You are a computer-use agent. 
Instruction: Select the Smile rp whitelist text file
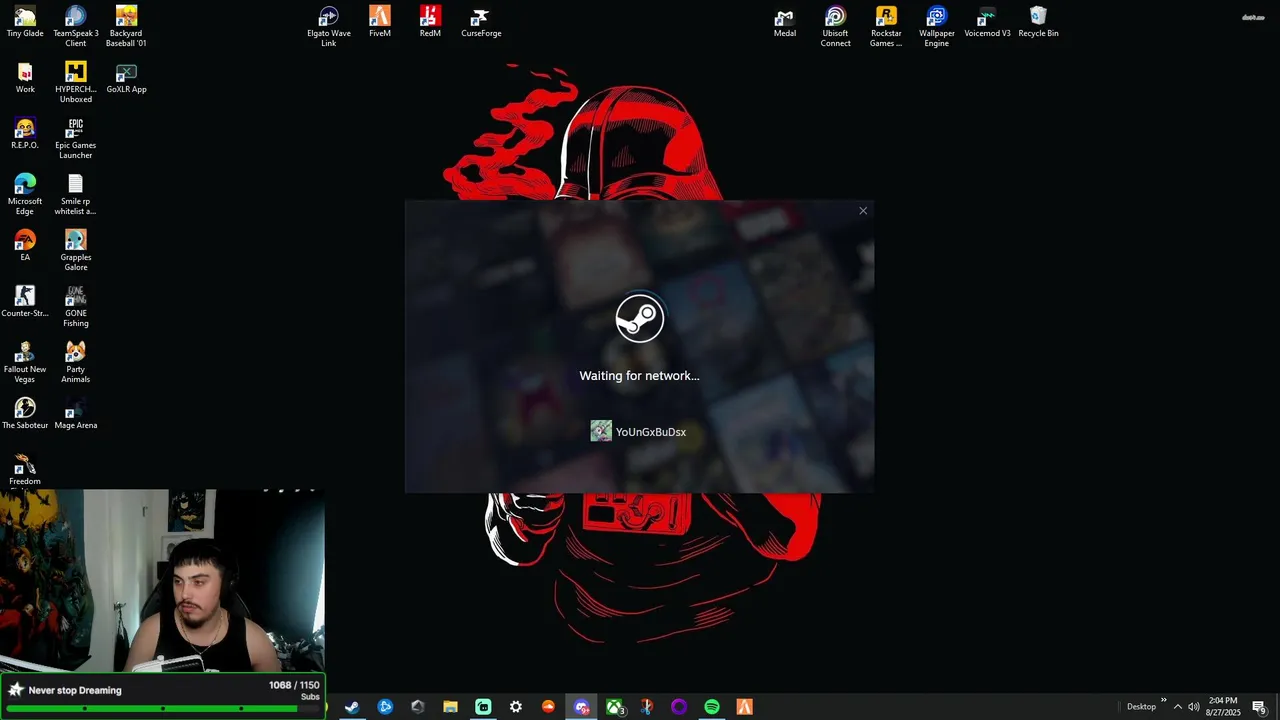point(76,195)
